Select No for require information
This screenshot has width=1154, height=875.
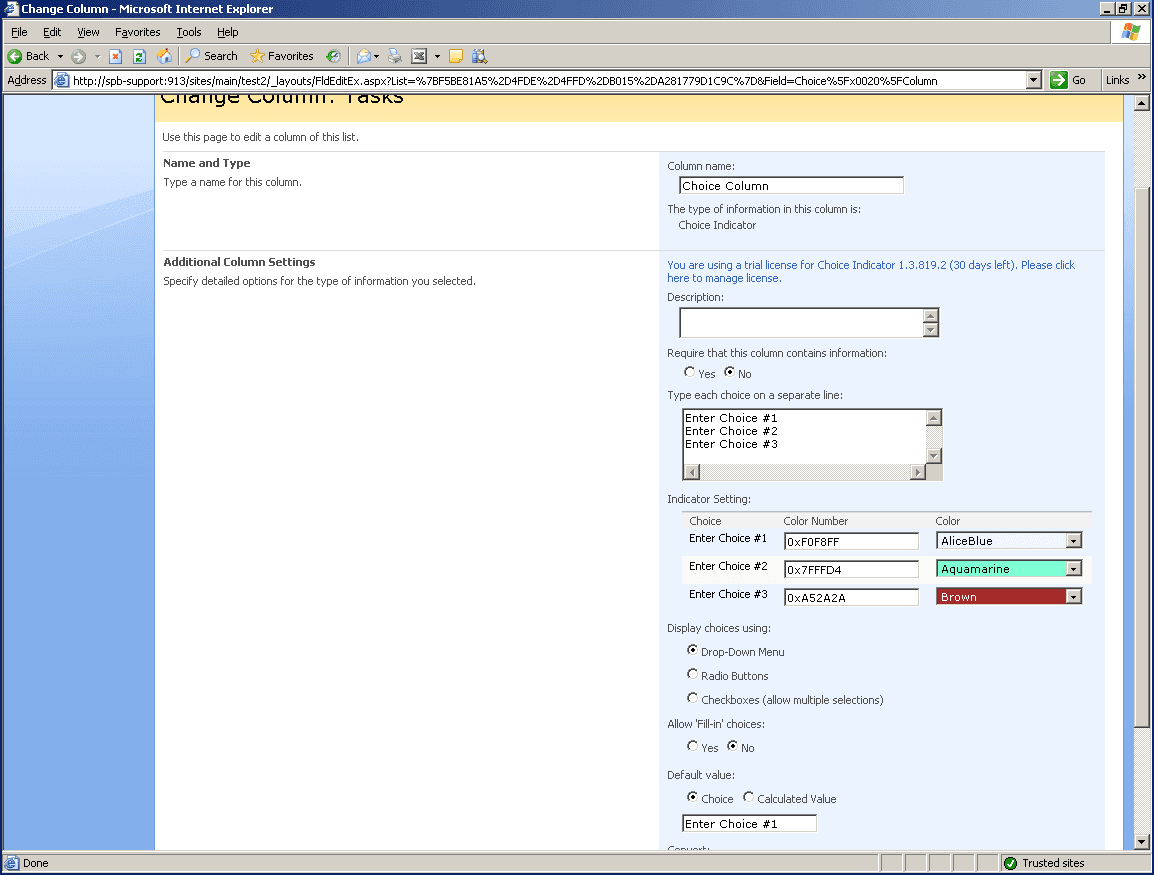[729, 372]
